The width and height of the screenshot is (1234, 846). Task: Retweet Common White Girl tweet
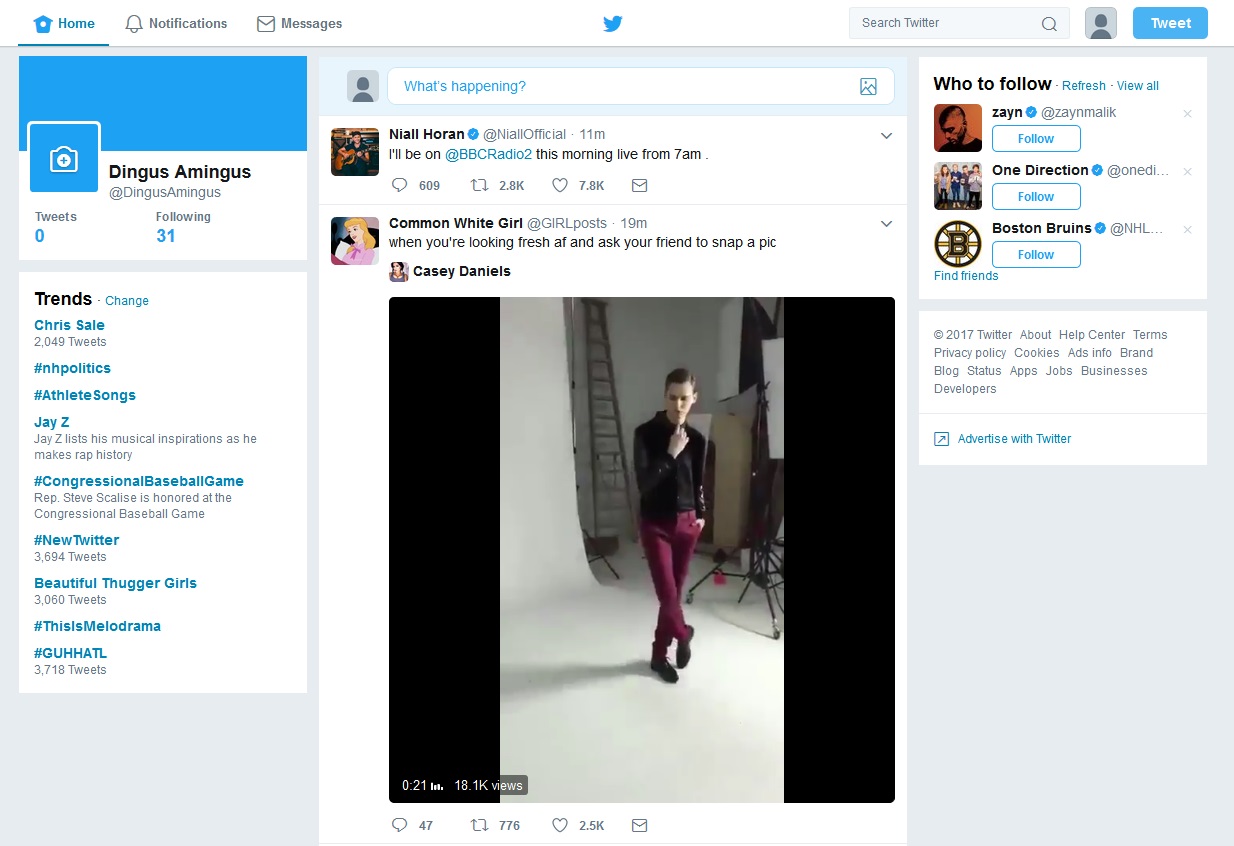point(480,825)
